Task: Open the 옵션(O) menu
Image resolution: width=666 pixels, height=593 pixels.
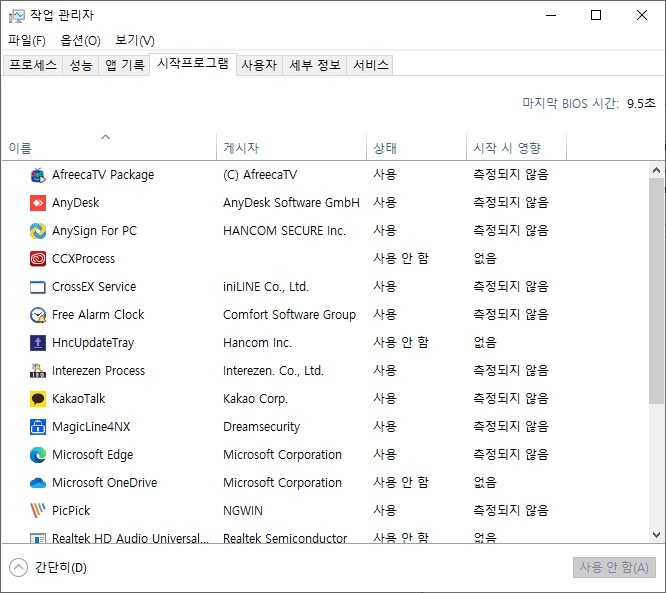Action: 80,41
